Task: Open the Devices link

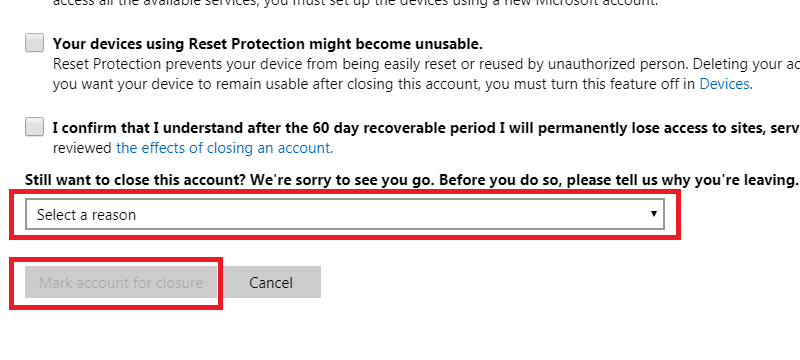Action: point(724,84)
